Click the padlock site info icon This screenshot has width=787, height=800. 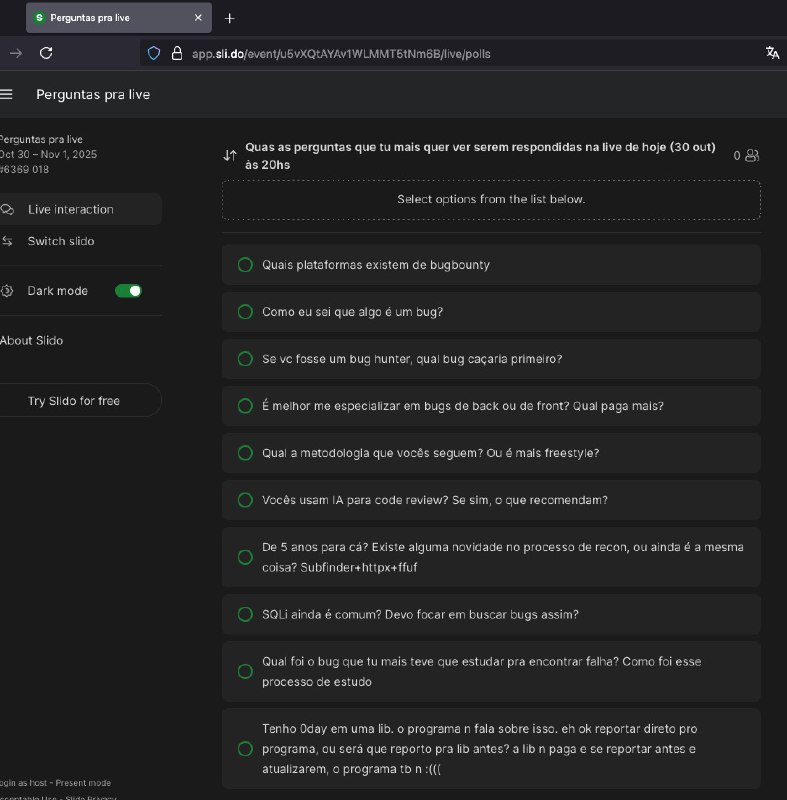177,53
